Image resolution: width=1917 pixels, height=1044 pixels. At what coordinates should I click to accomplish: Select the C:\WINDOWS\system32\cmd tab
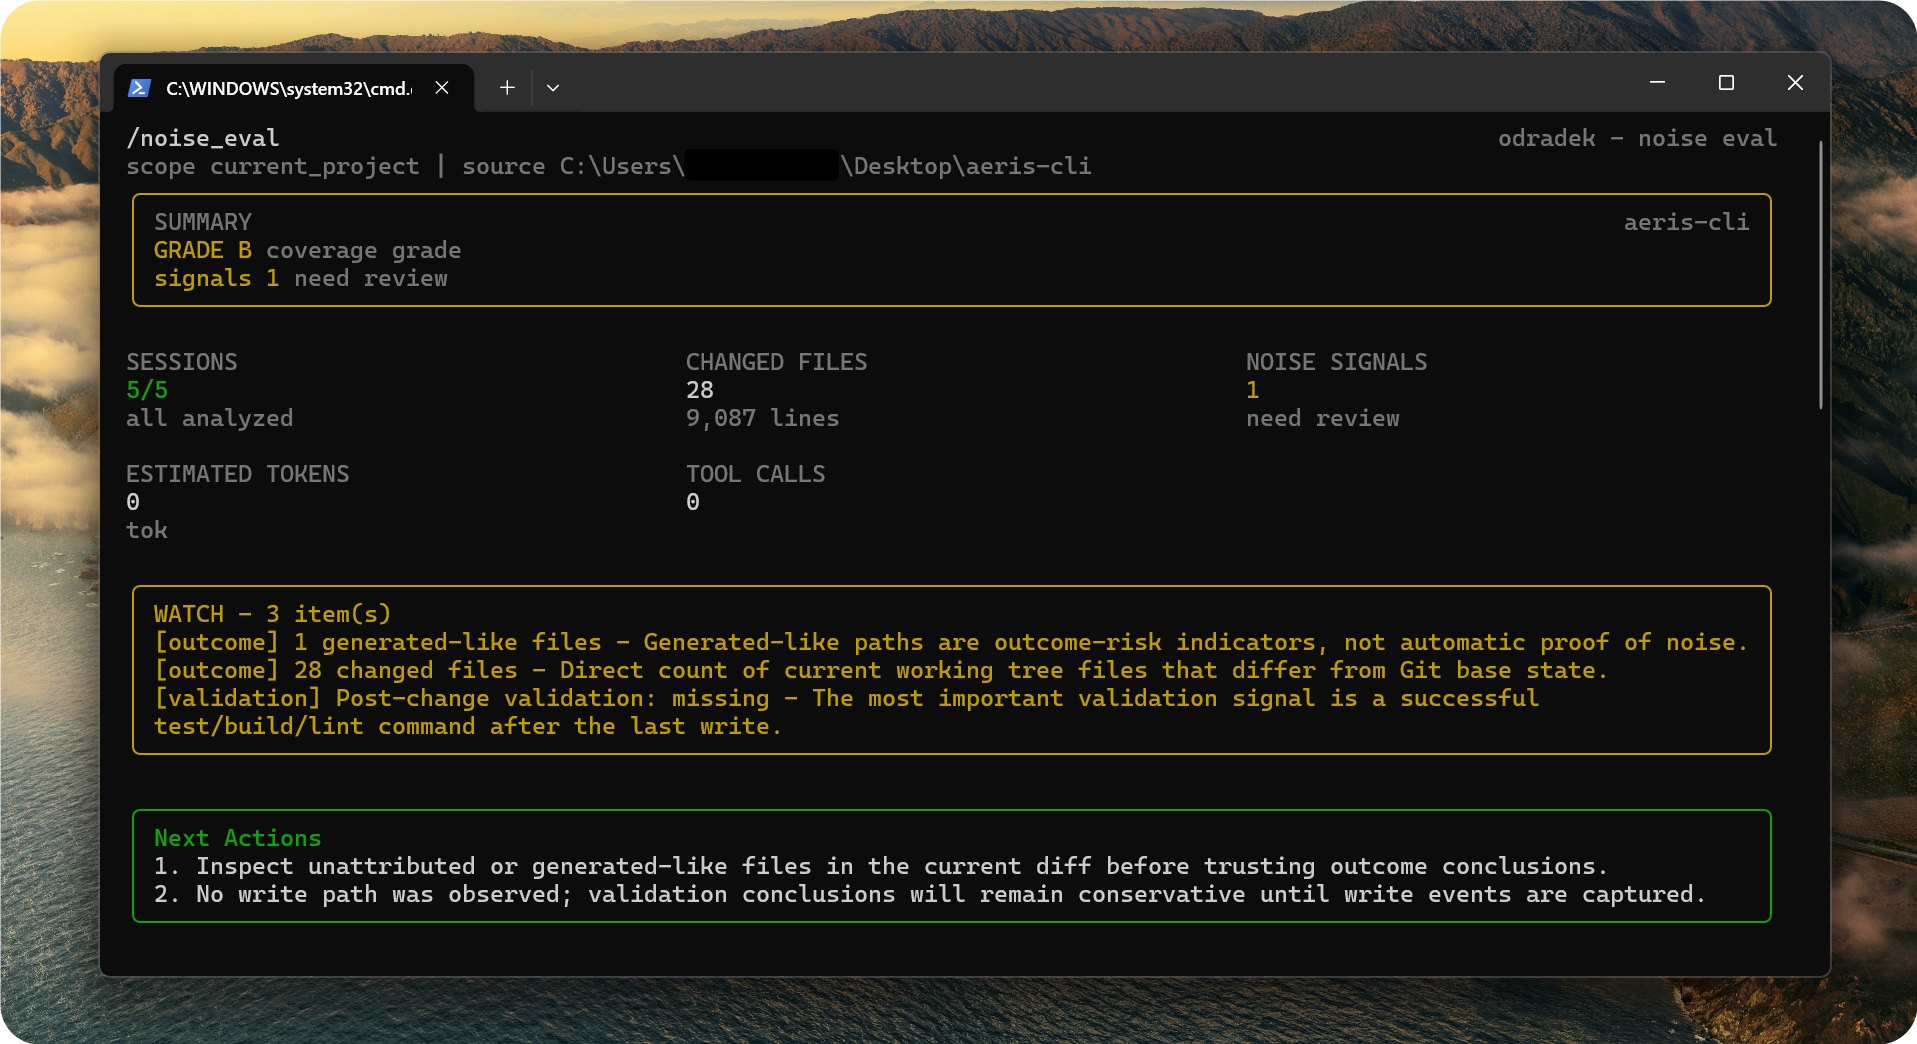tap(293, 88)
